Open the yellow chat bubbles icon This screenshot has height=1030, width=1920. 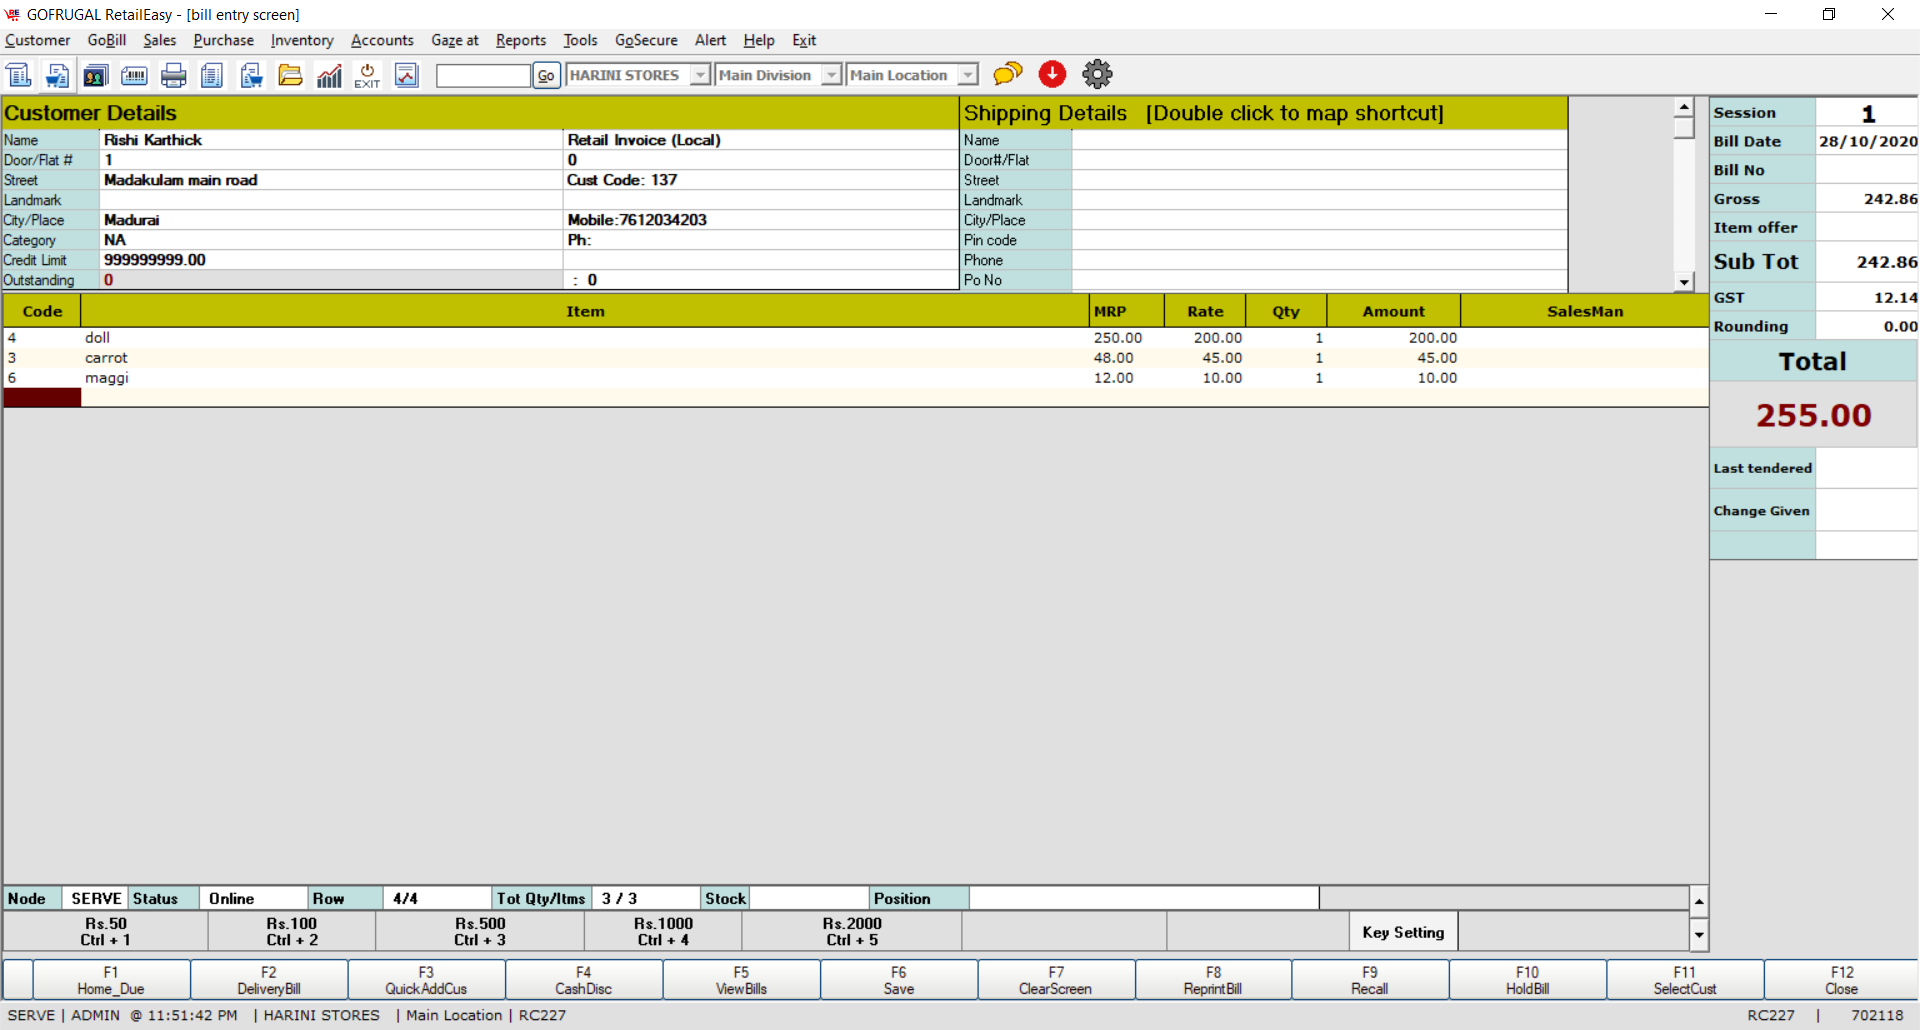1008,74
